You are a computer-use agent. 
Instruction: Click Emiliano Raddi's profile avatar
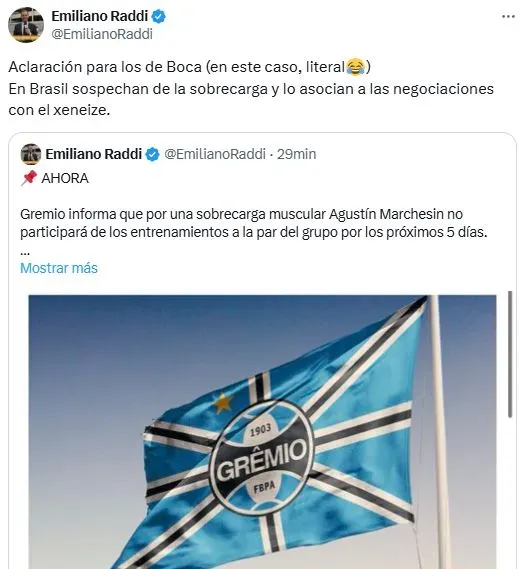(x=26, y=25)
